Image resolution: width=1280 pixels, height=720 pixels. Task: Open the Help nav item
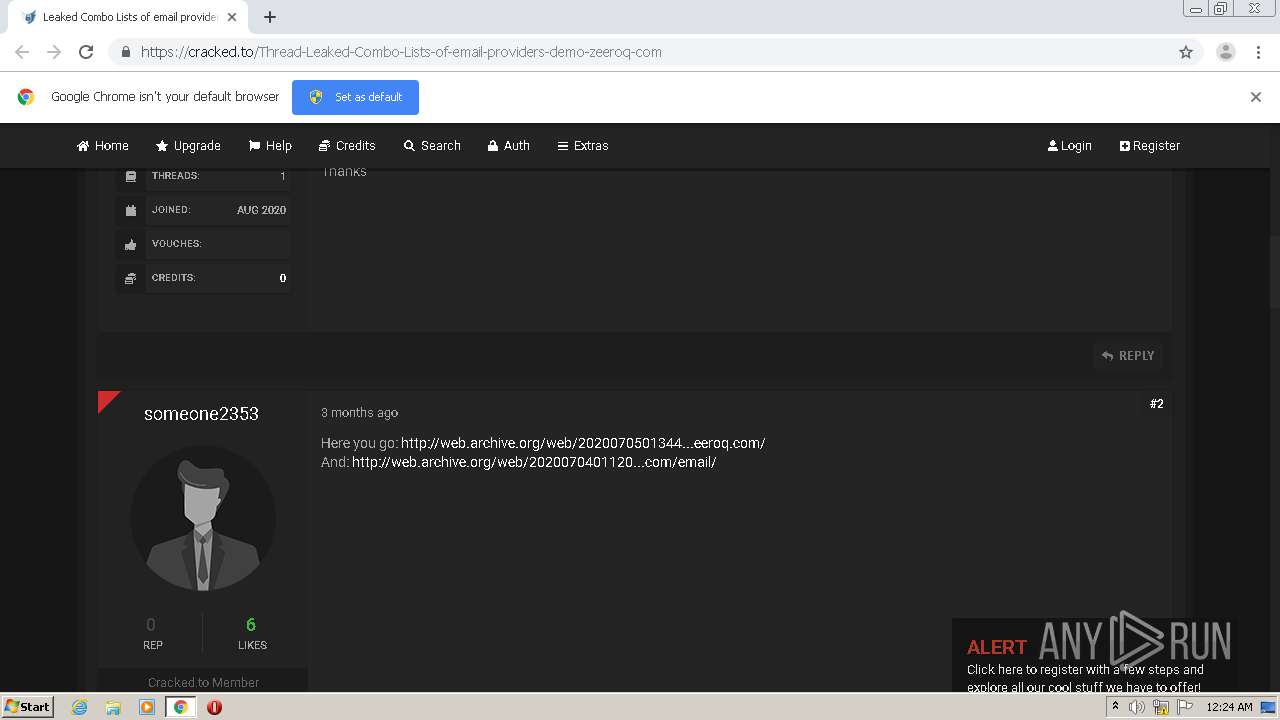(270, 145)
